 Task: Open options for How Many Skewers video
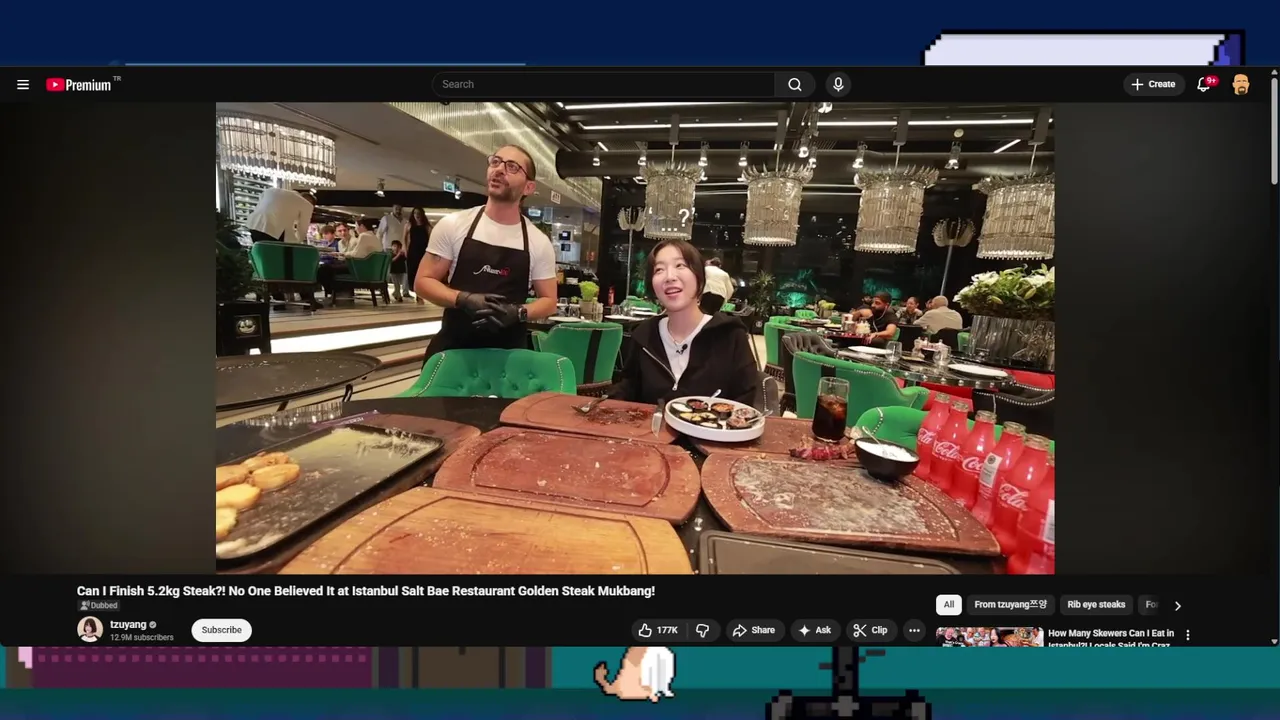tap(1188, 635)
